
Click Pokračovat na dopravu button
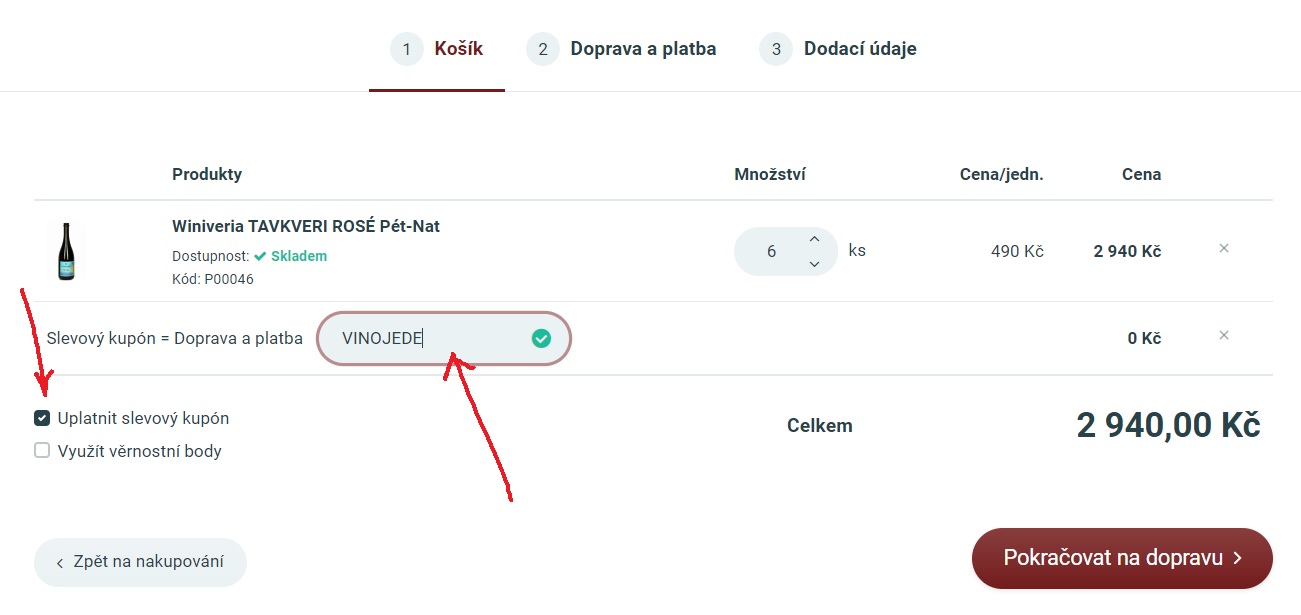pyautogui.click(x=1122, y=558)
